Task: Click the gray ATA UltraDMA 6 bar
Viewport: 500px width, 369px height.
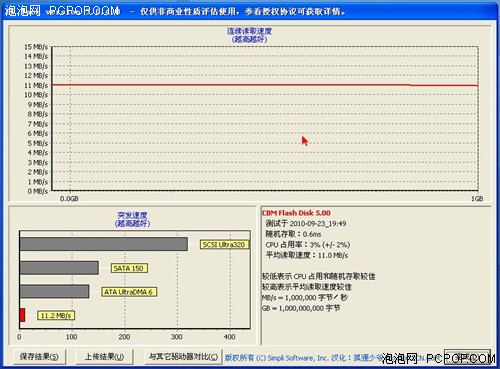Action: click(54, 291)
